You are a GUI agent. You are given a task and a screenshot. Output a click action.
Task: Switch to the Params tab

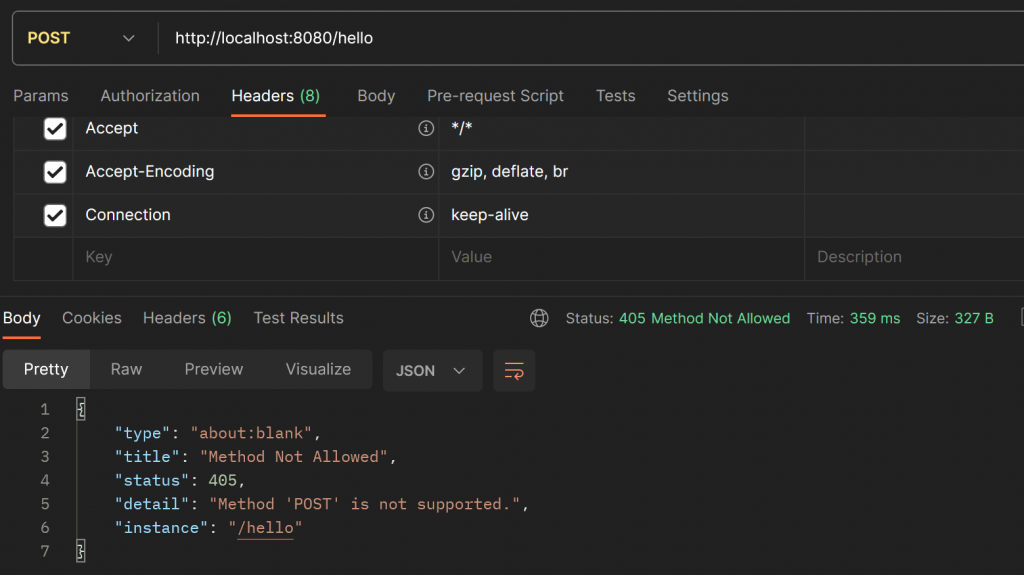[41, 96]
